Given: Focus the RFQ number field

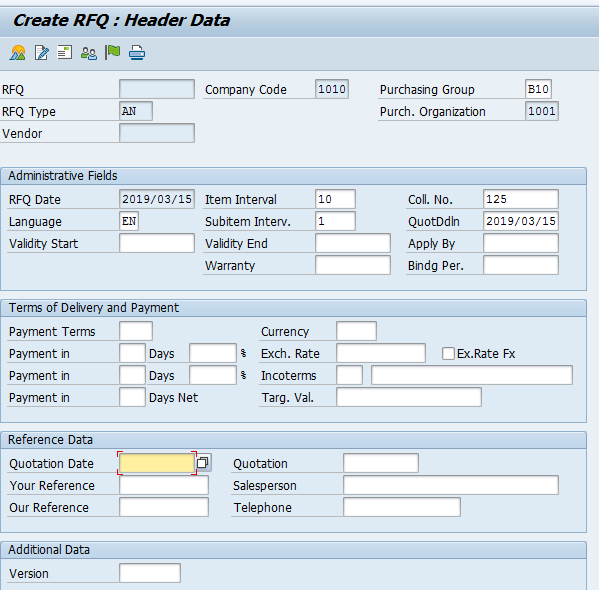Looking at the screenshot, I should tap(157, 89).
